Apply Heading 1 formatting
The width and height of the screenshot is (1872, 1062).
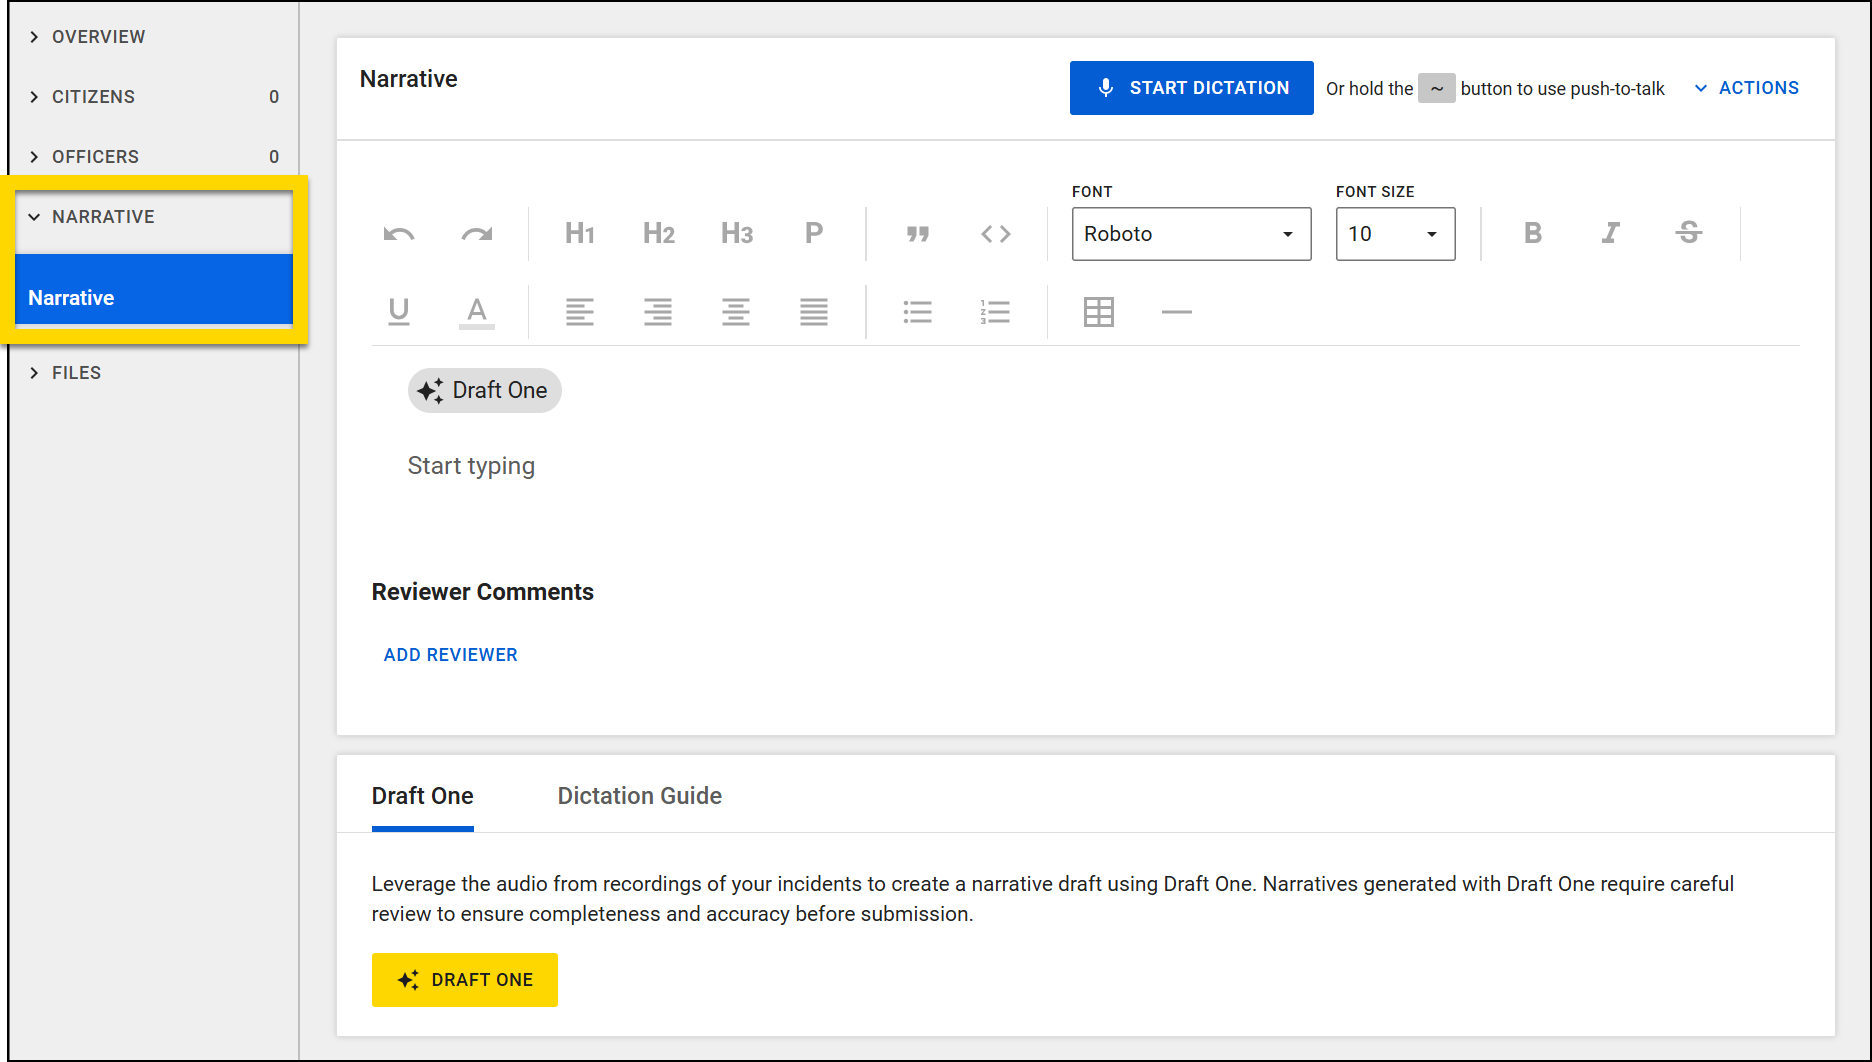coord(579,233)
